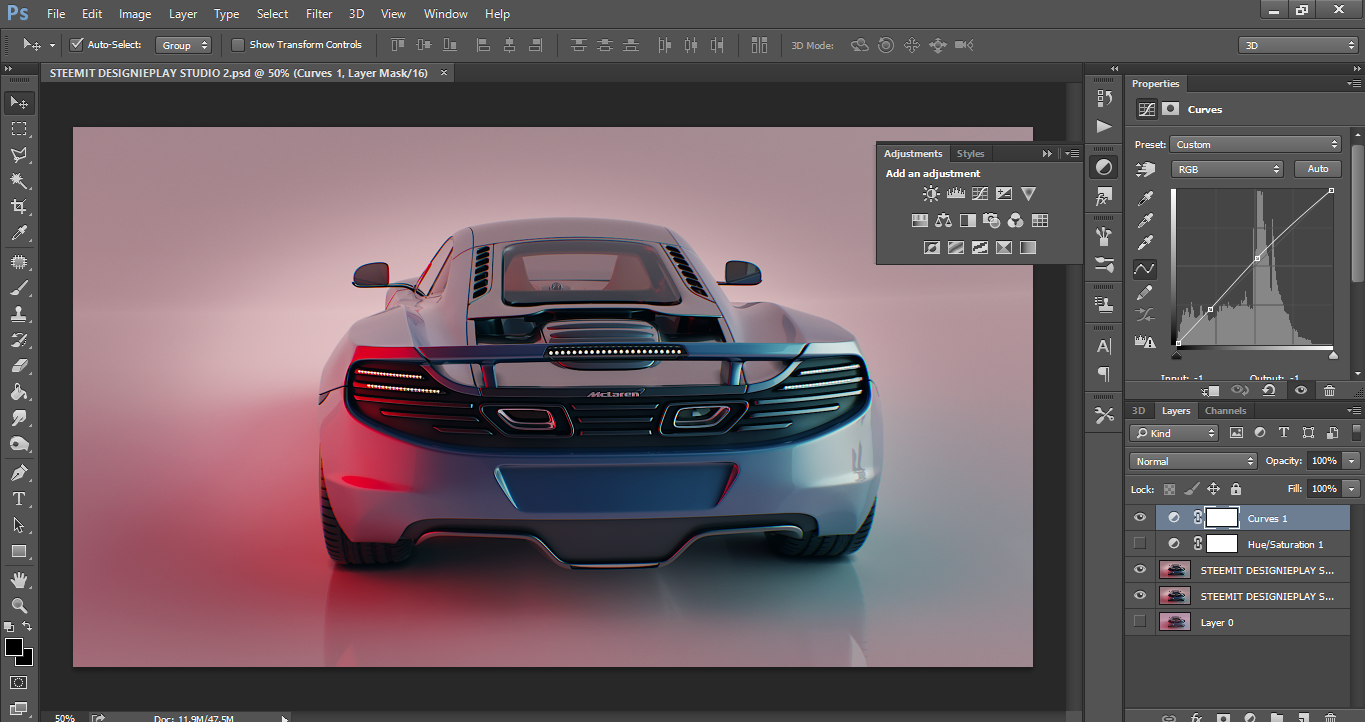The height and width of the screenshot is (722, 1365).
Task: Open the Curves Preset dropdown
Action: click(x=1256, y=144)
